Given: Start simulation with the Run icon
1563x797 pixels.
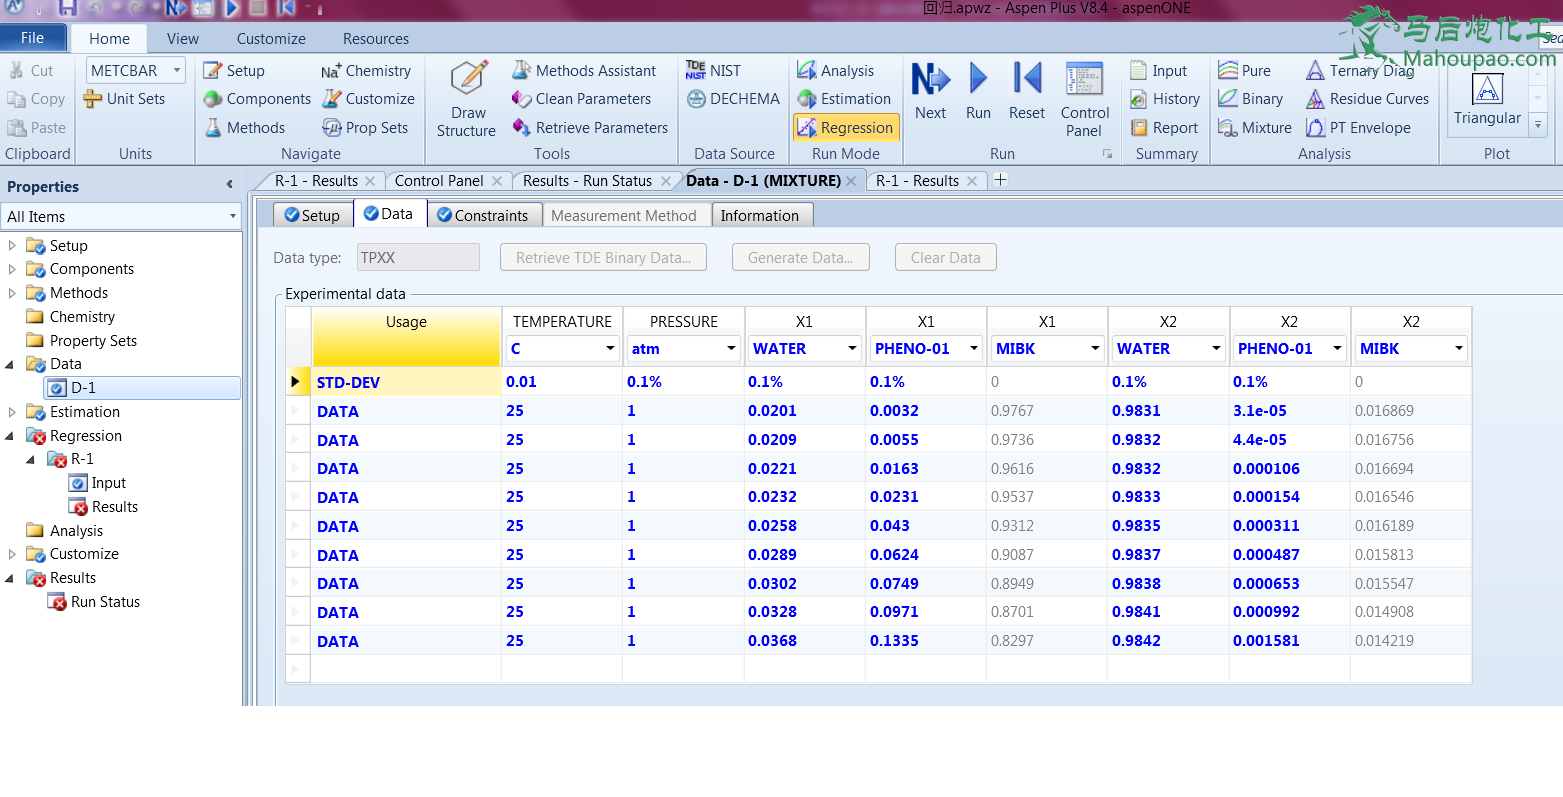Looking at the screenshot, I should pyautogui.click(x=978, y=90).
